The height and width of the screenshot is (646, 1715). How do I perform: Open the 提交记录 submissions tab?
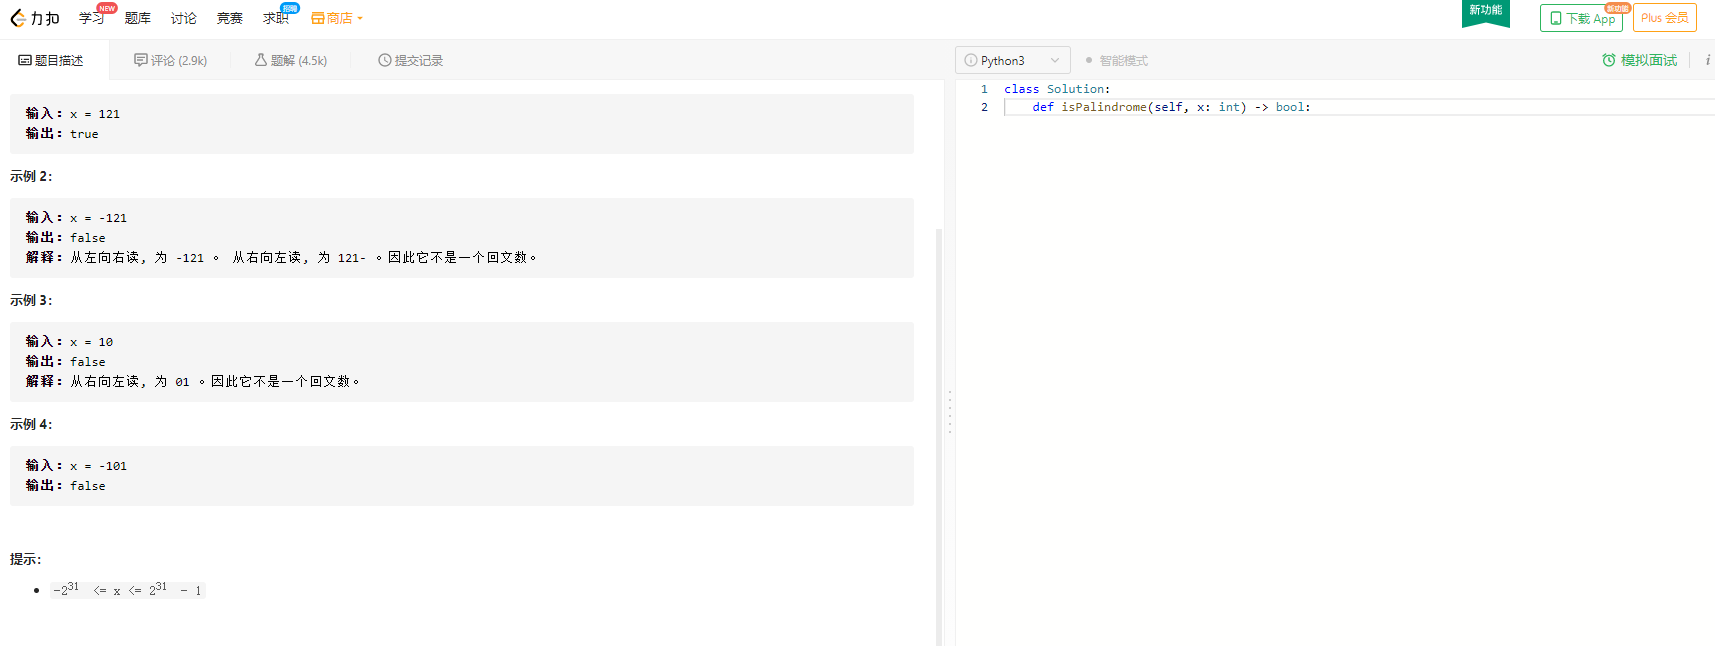pos(410,61)
